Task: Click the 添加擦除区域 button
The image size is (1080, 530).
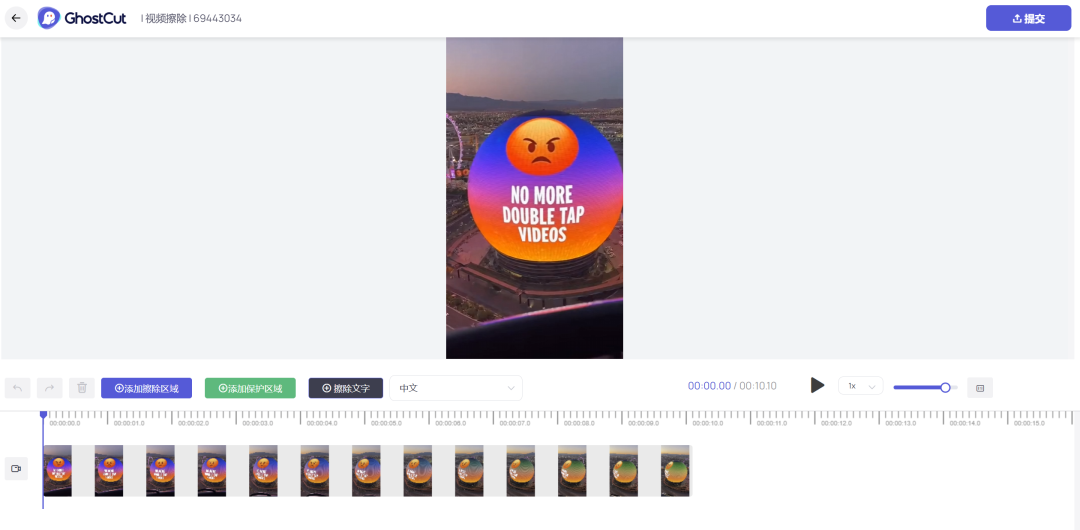Action: [x=147, y=388]
